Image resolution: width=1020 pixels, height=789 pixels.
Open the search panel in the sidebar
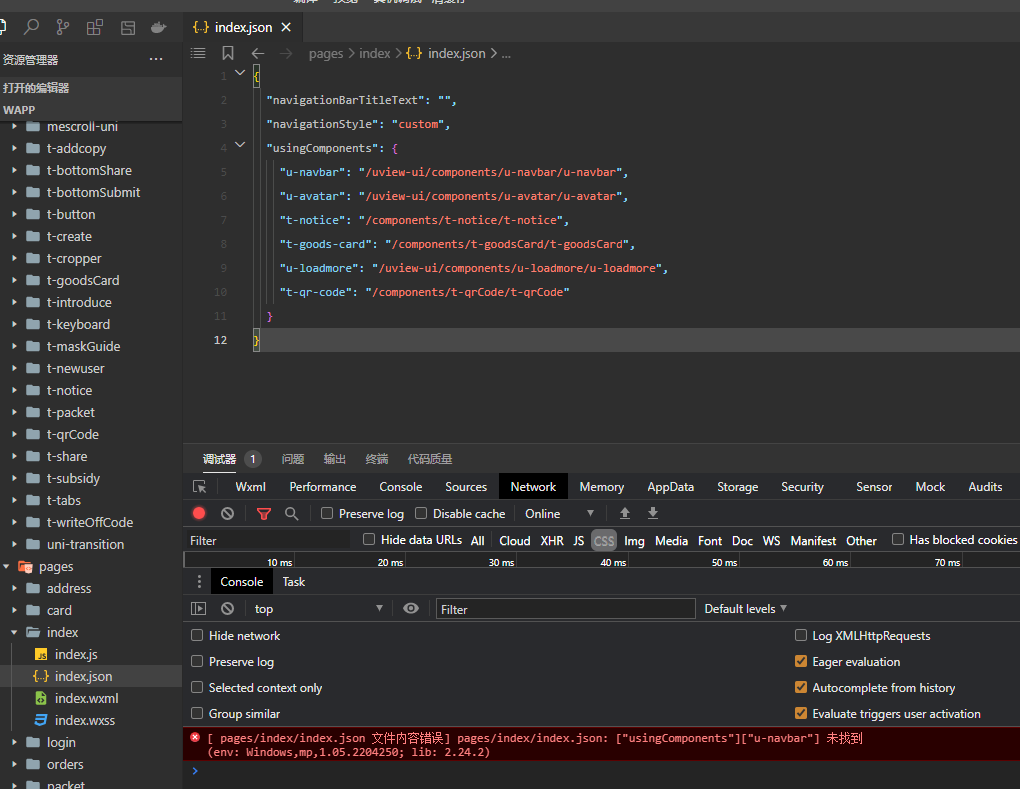31,27
